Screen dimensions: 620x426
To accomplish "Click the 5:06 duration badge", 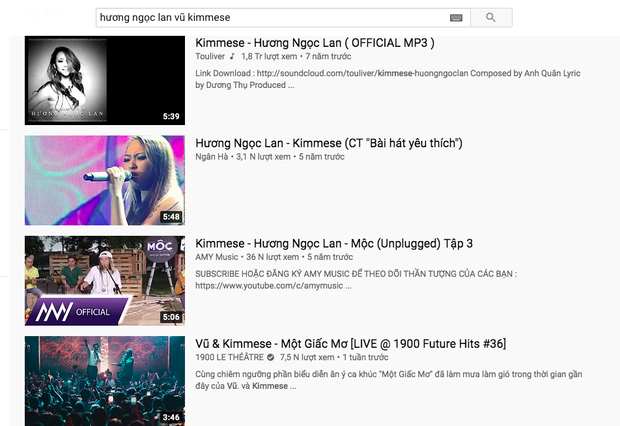I will [171, 317].
